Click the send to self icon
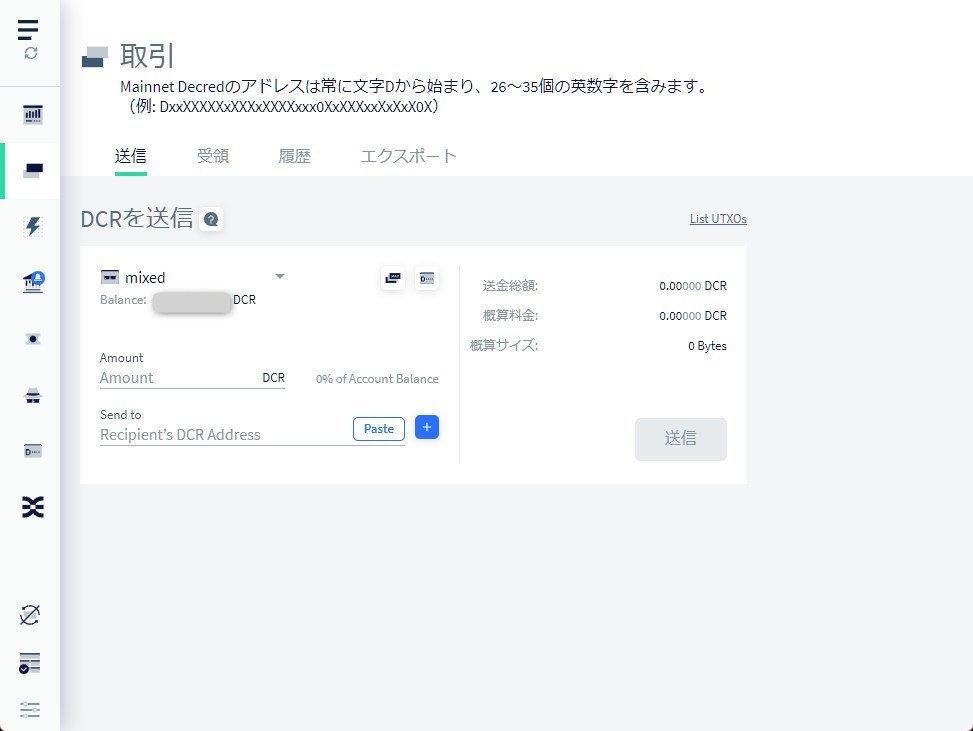The image size is (973, 731). (426, 278)
